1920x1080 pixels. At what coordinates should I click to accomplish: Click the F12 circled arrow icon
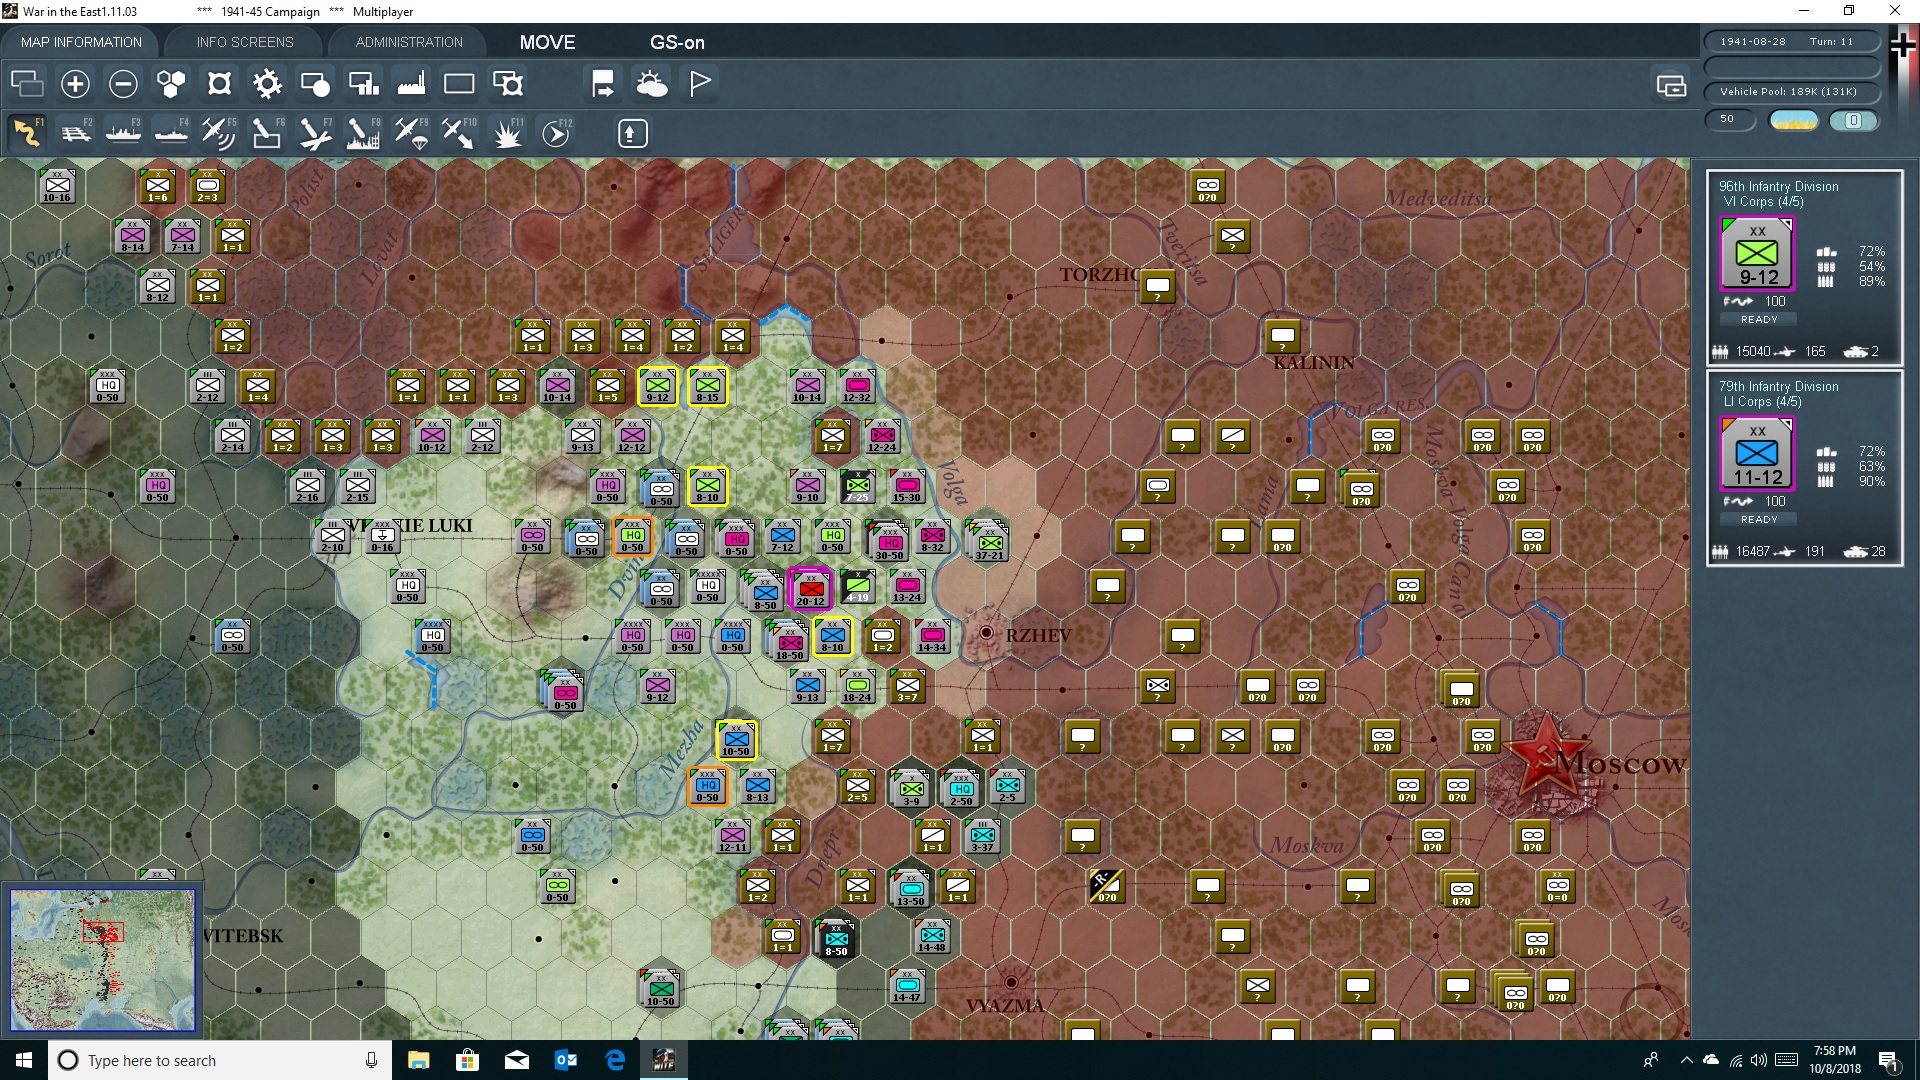[556, 133]
